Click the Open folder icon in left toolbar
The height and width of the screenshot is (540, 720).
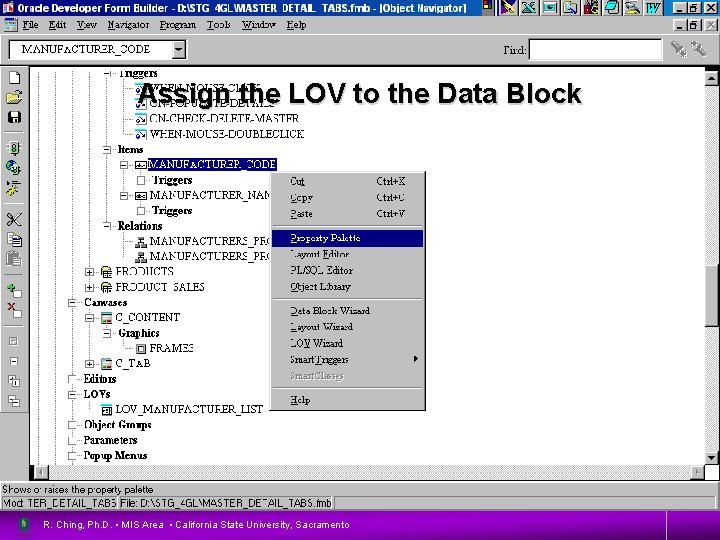click(14, 97)
